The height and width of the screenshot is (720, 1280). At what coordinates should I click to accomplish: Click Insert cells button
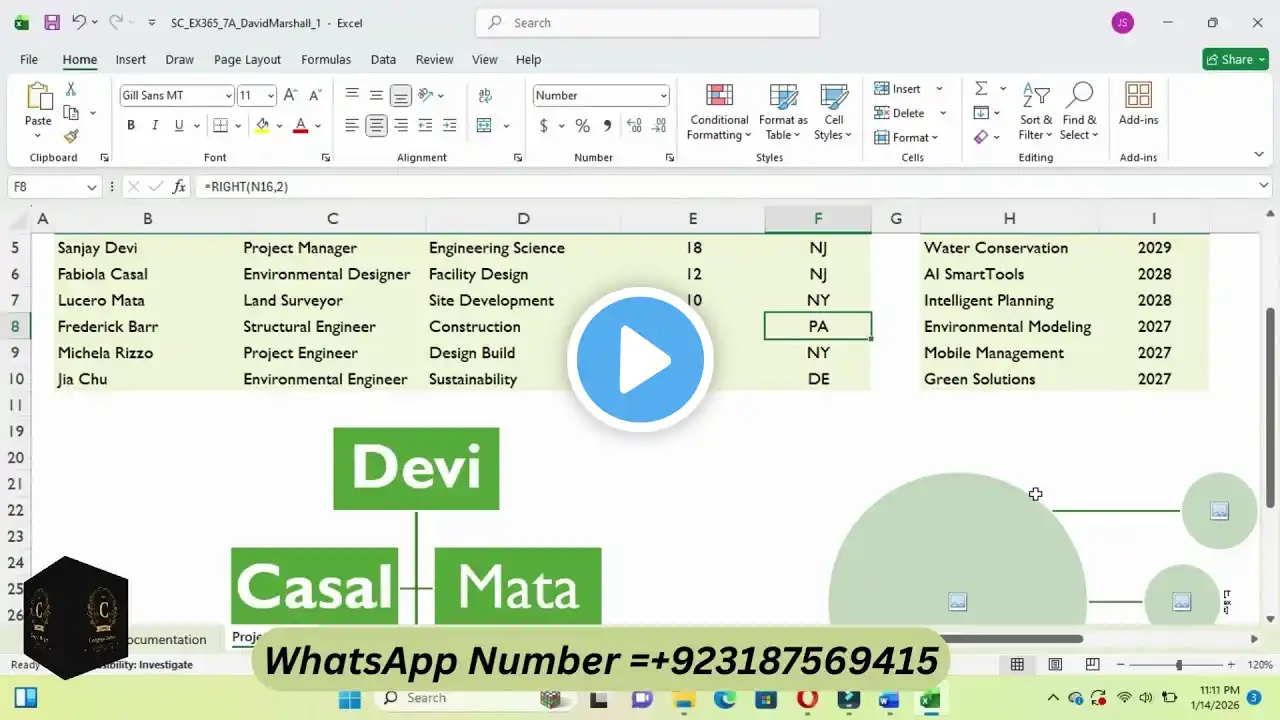pos(897,89)
